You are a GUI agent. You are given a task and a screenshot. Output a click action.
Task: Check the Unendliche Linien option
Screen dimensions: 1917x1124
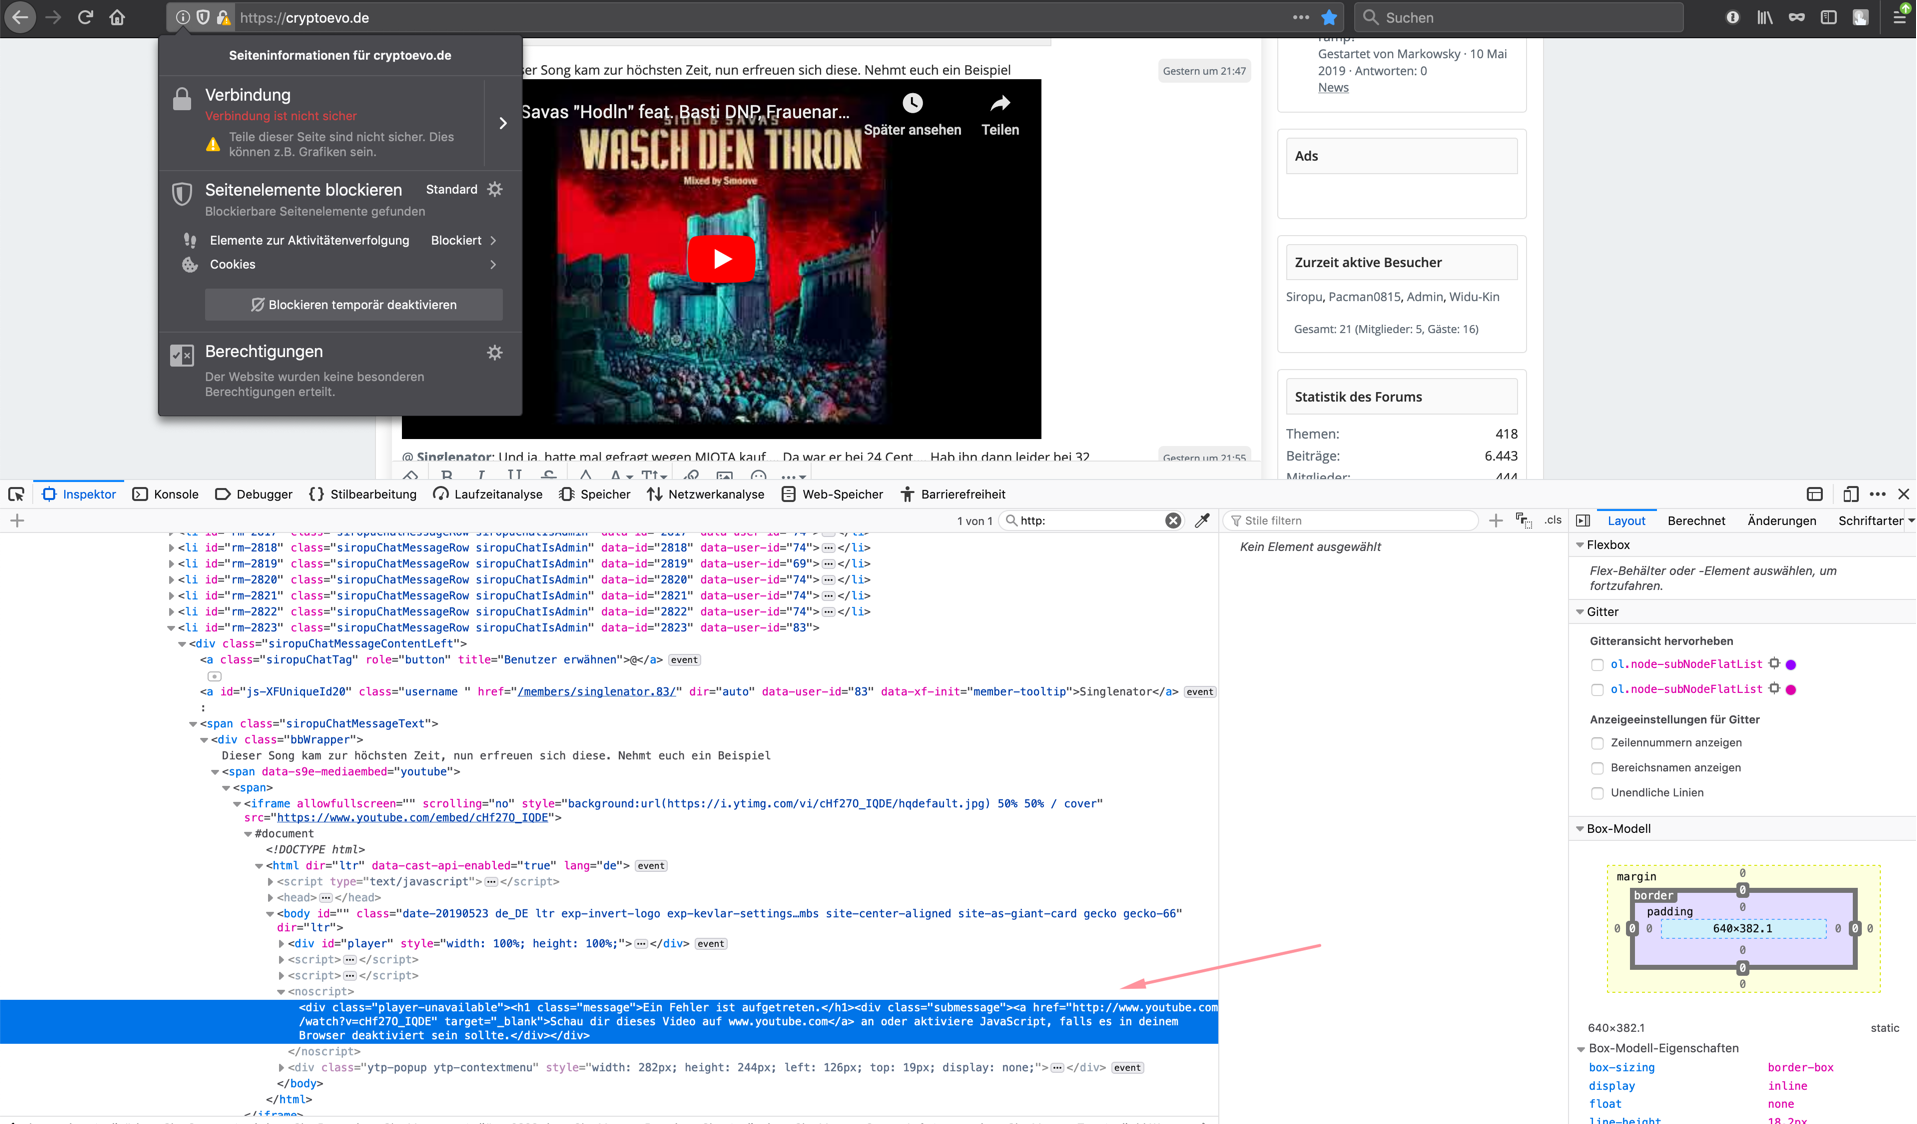[1597, 793]
